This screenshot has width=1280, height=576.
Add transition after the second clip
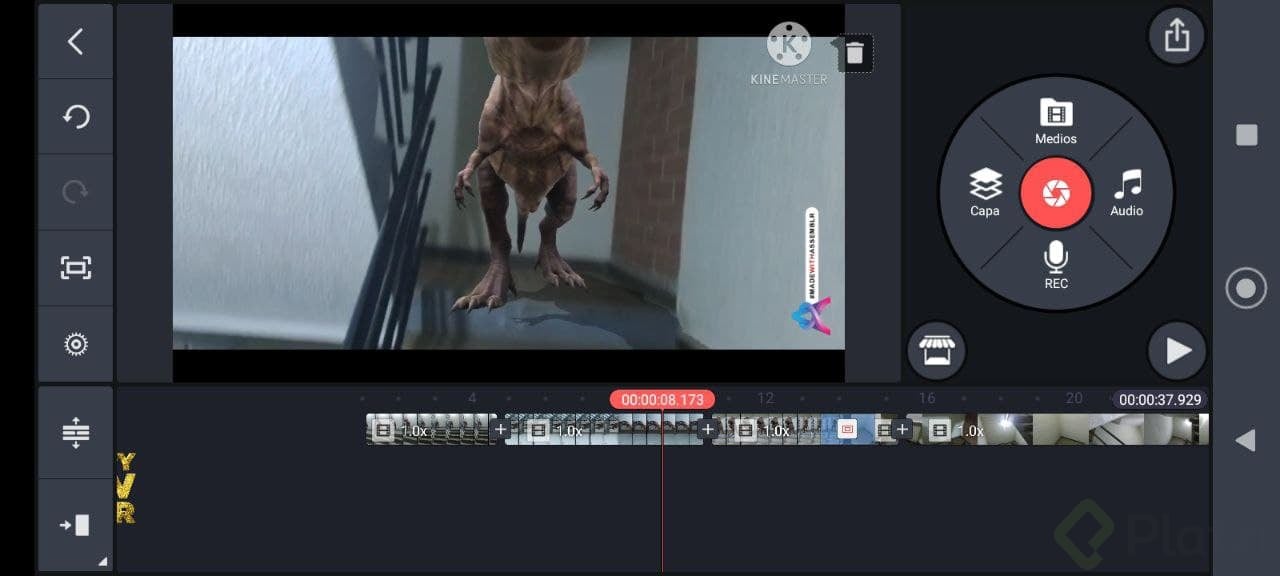tap(708, 430)
